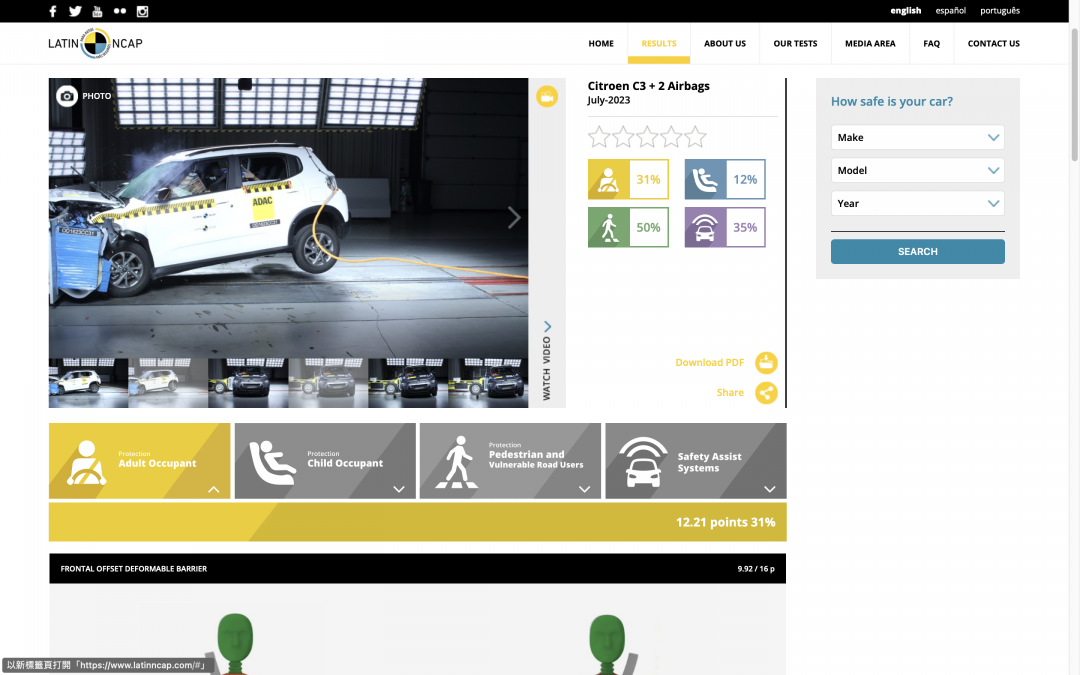Click the main Citroen C3 crash photo
1080x675 pixels.
pyautogui.click(x=289, y=218)
